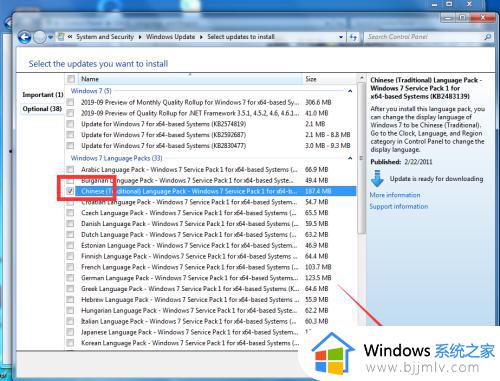Select the Croatian Language Pack row text
This screenshot has width=500, height=381.
(189, 202)
